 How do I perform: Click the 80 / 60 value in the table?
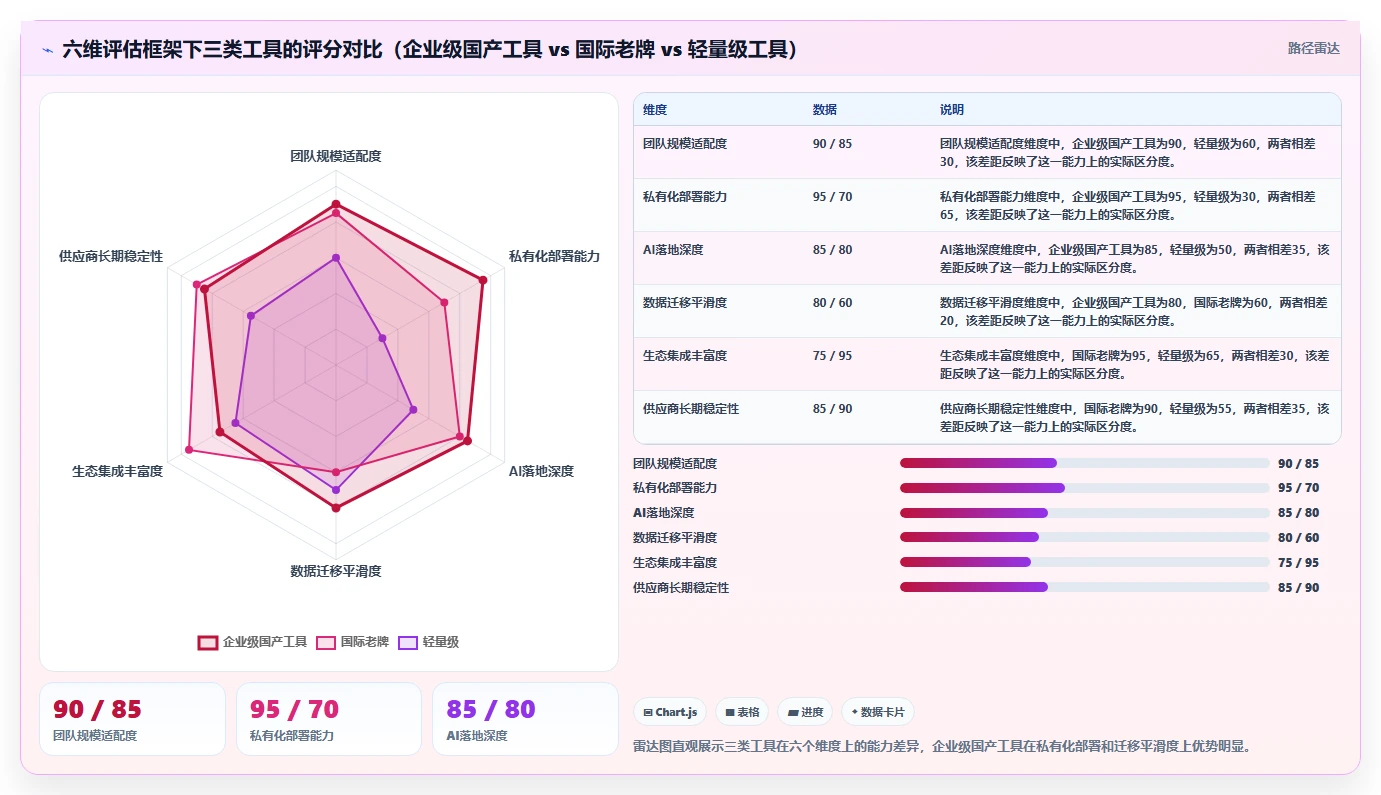[833, 303]
